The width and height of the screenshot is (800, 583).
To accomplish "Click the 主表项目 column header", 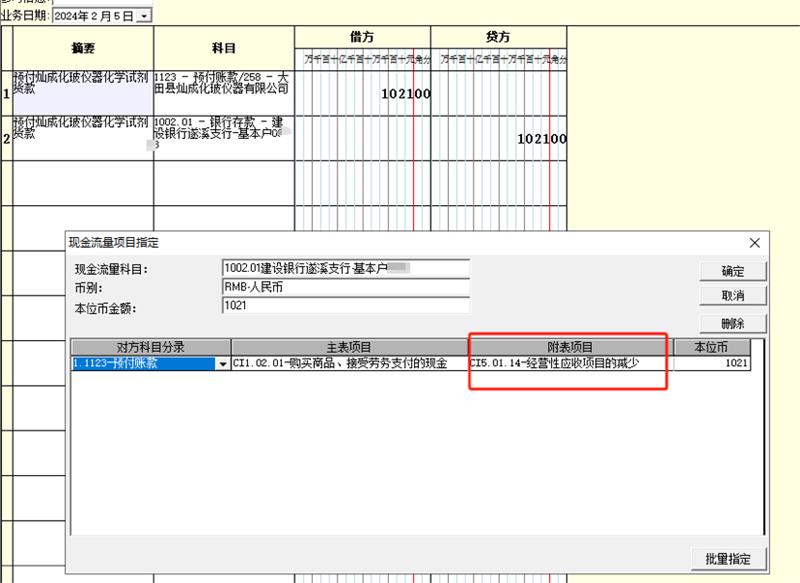I will pyautogui.click(x=349, y=346).
